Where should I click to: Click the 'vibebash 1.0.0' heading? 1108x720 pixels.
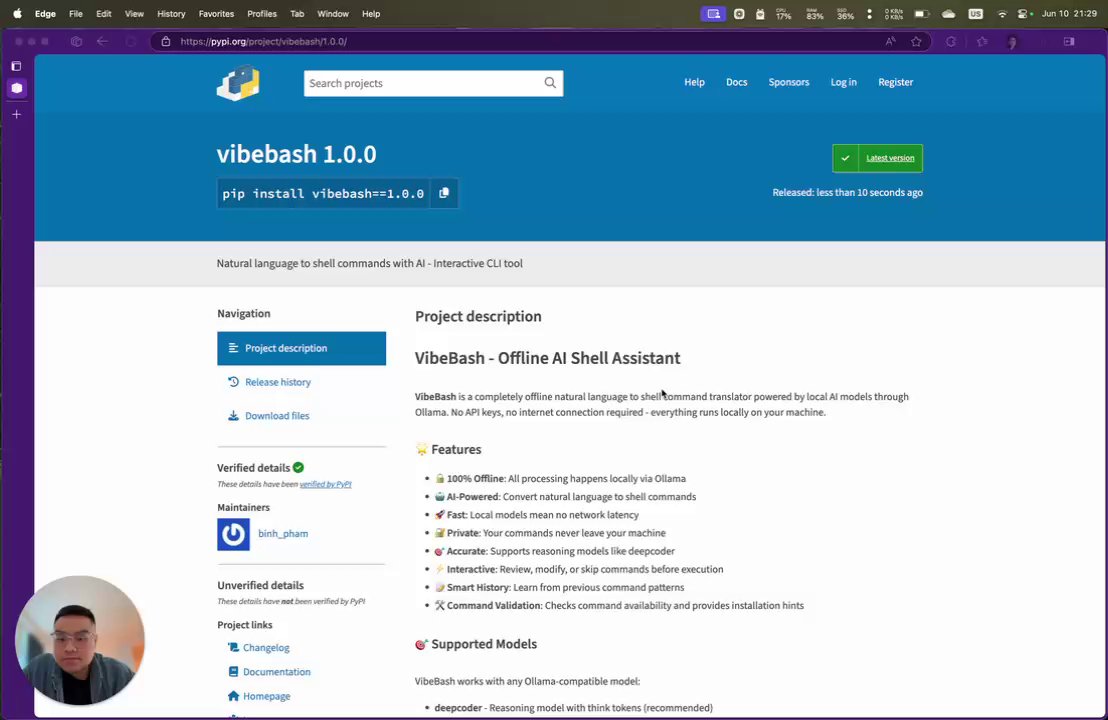(x=297, y=153)
